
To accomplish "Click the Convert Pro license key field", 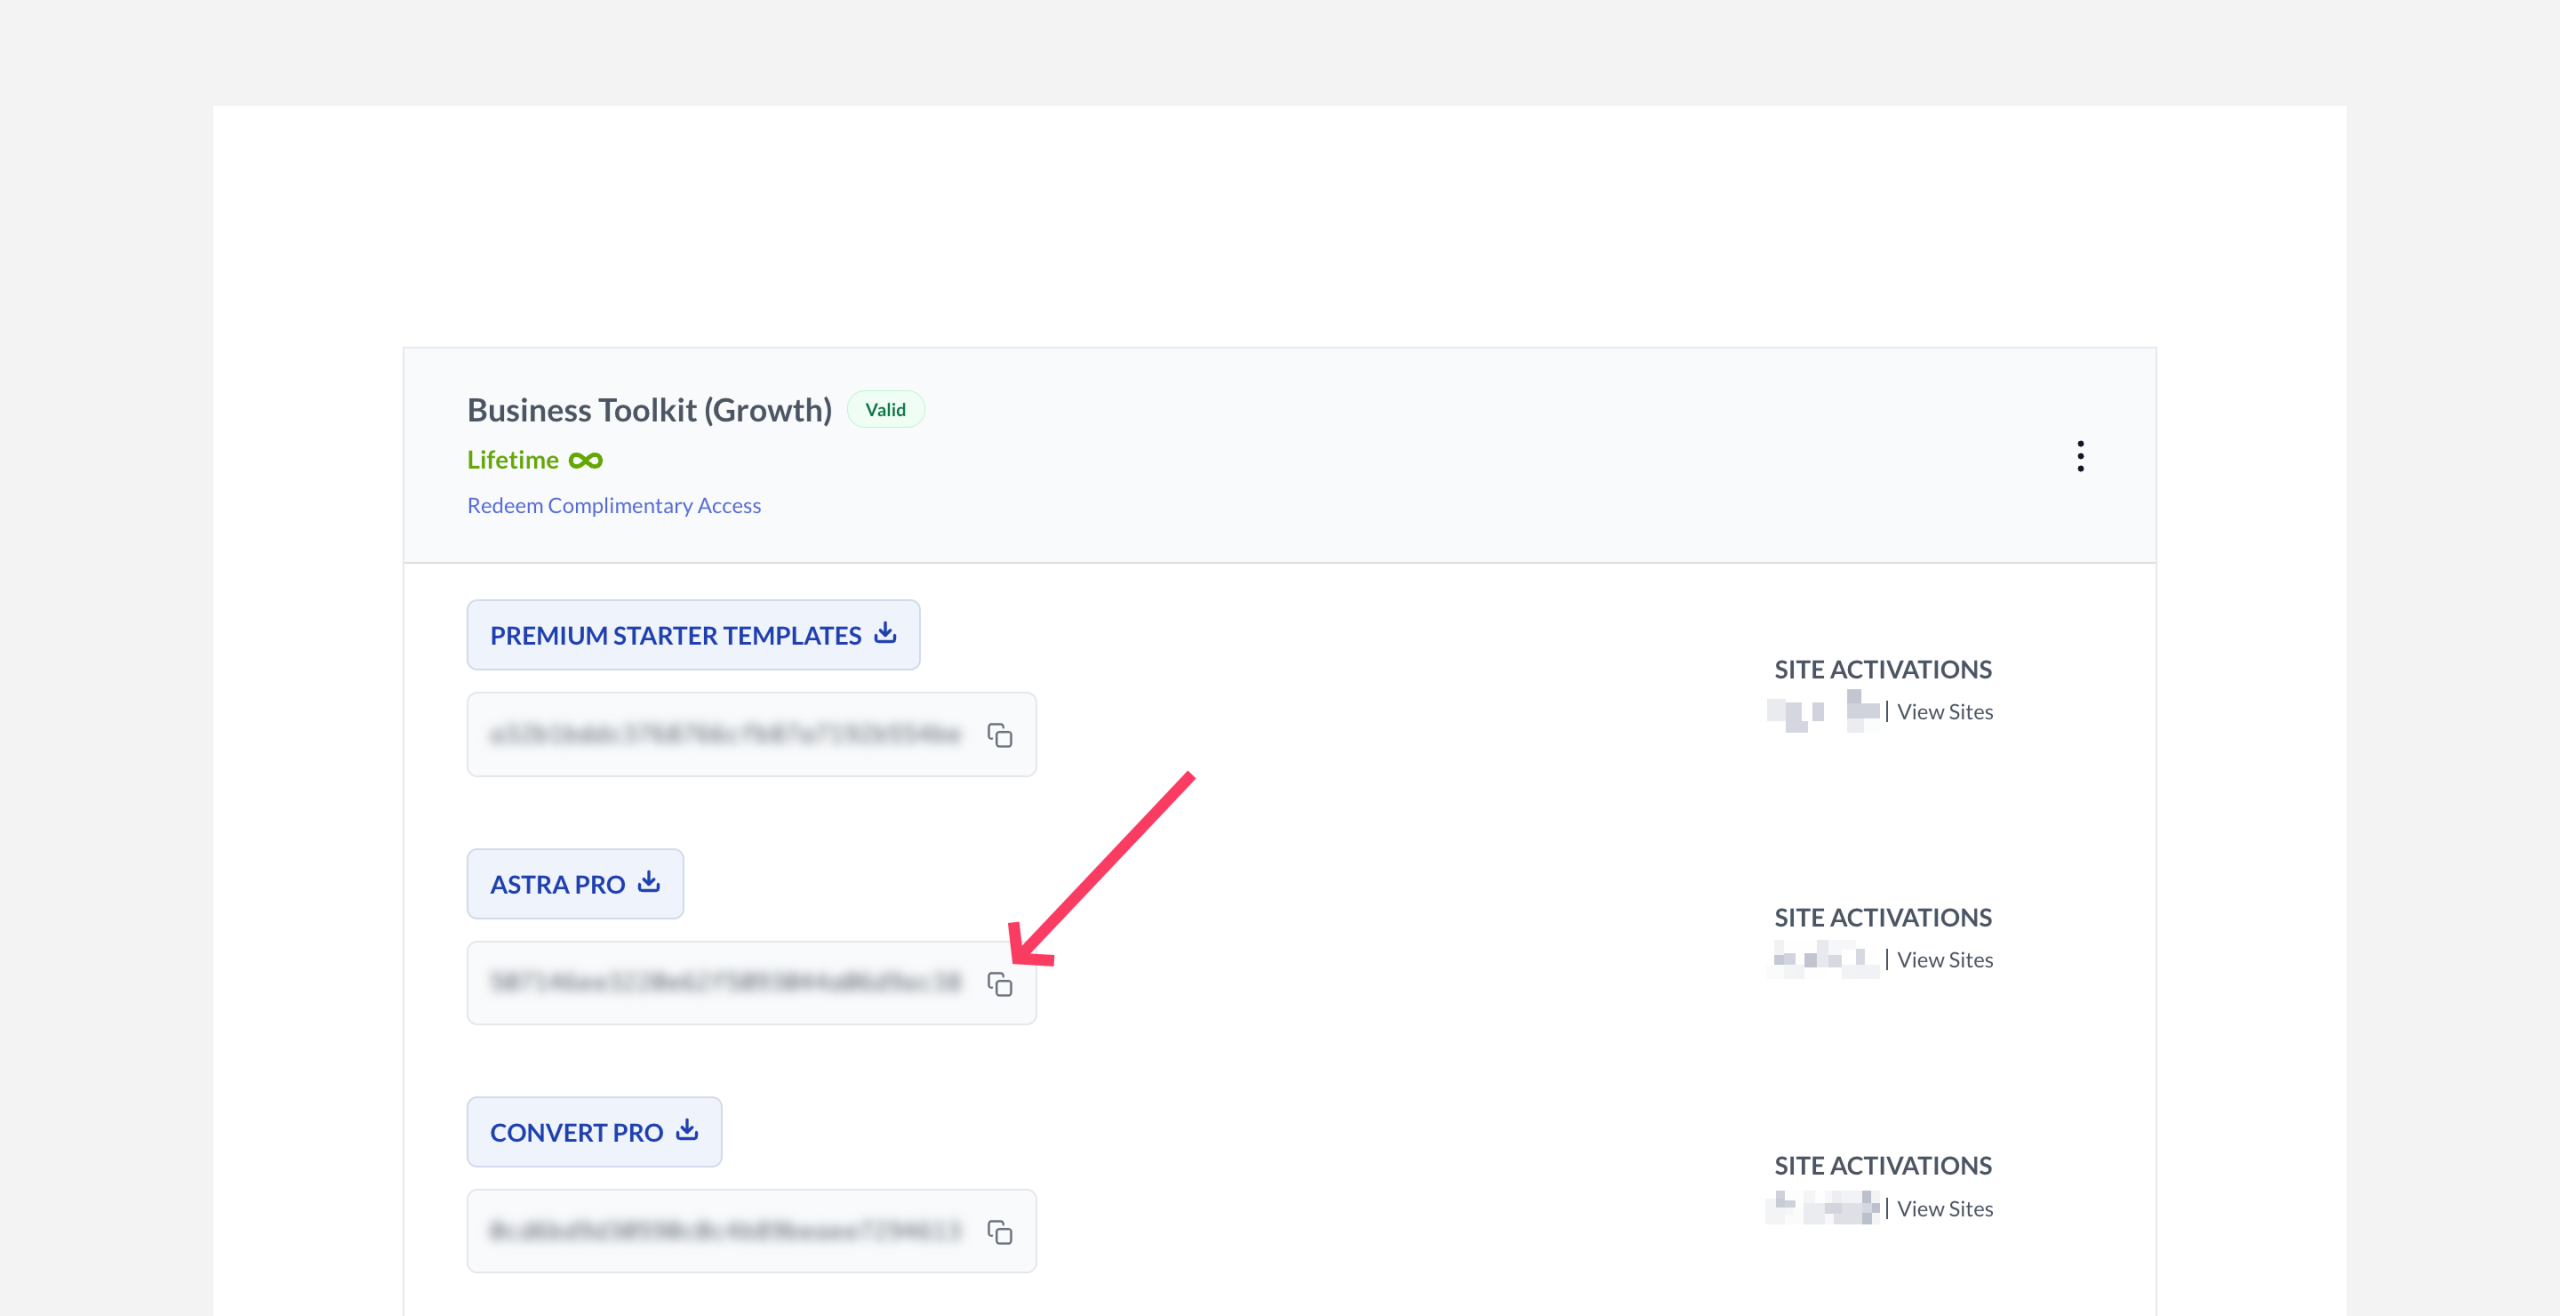I will [752, 1231].
